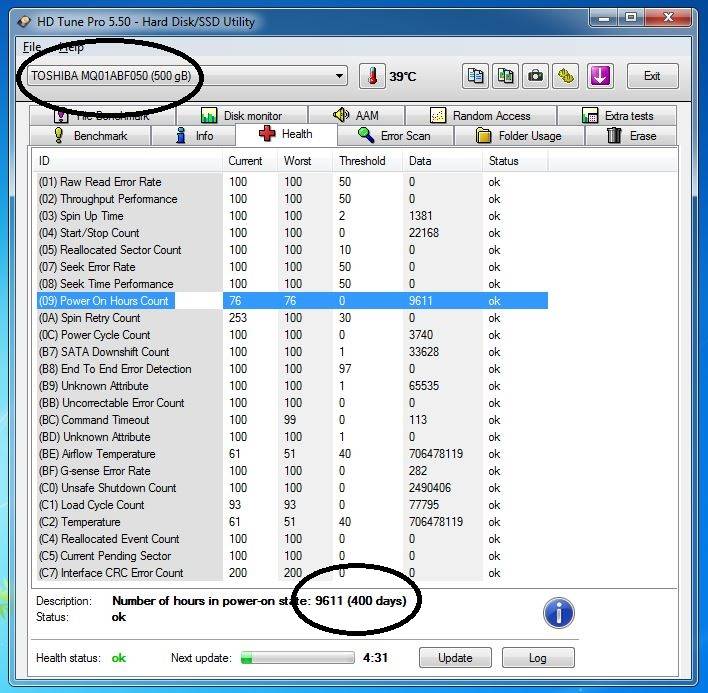Select the Load Cycle Count row
Viewport: 708px width, 693px height.
pyautogui.click(x=292, y=505)
